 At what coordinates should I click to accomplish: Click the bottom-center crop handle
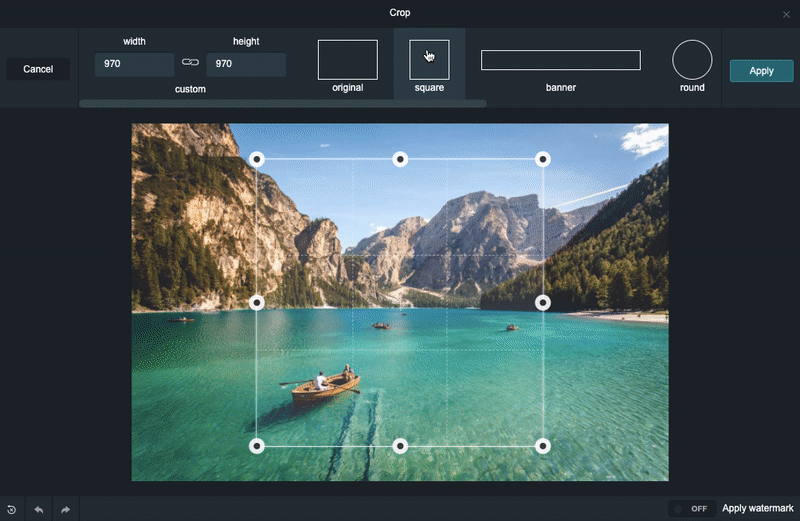tap(400, 446)
